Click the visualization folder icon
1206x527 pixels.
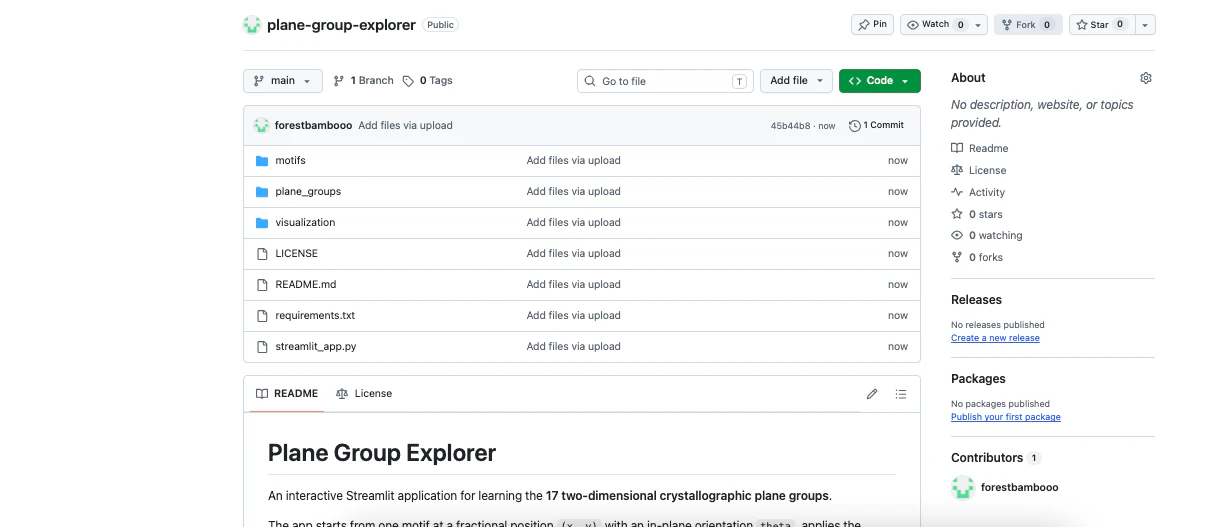[x=262, y=223]
